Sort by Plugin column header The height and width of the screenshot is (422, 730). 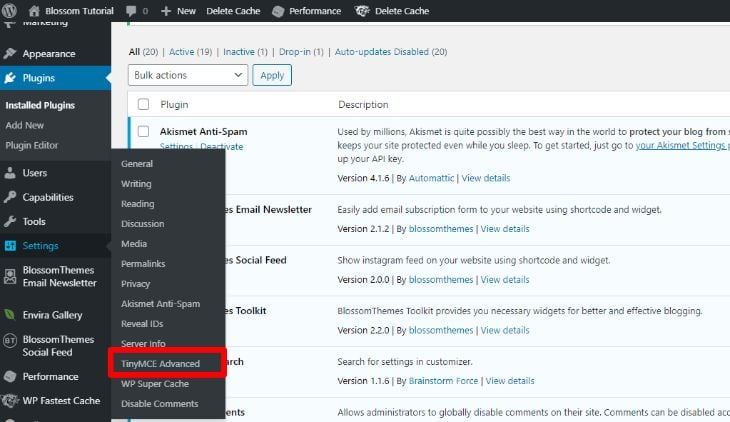[174, 104]
